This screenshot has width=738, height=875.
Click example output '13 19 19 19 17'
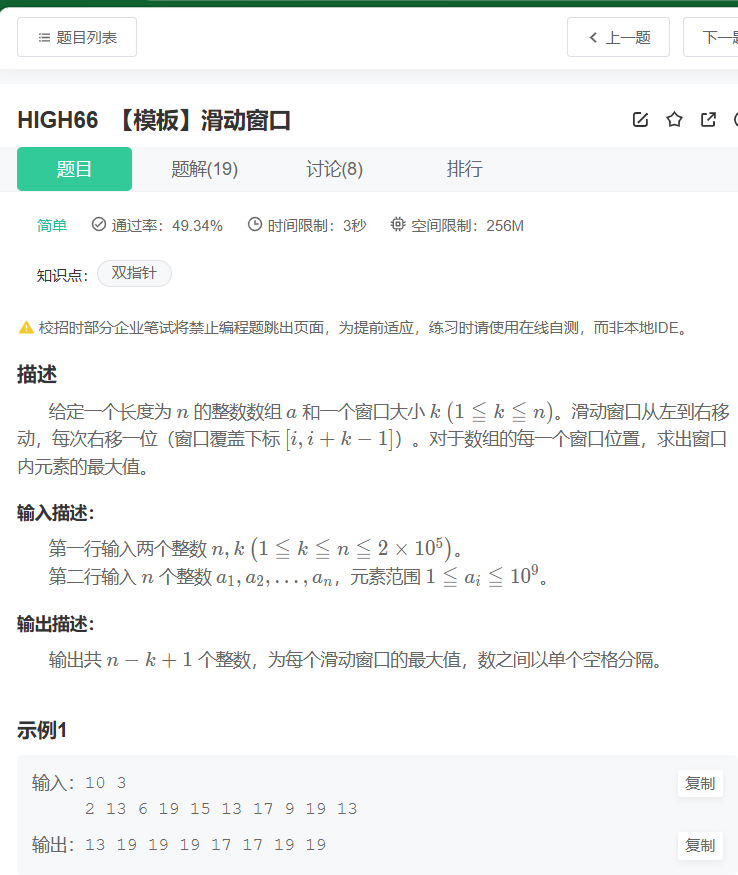coord(205,845)
